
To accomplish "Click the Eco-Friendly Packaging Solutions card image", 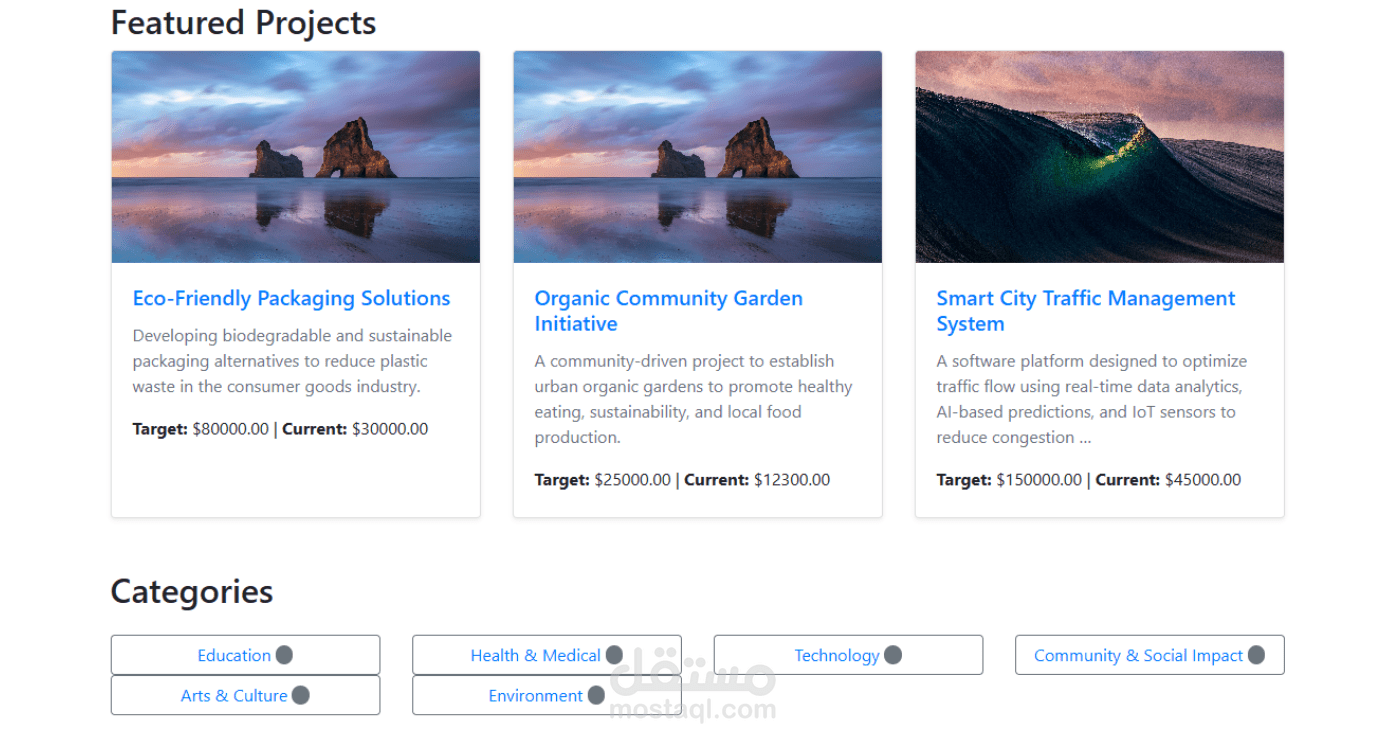I will [296, 157].
